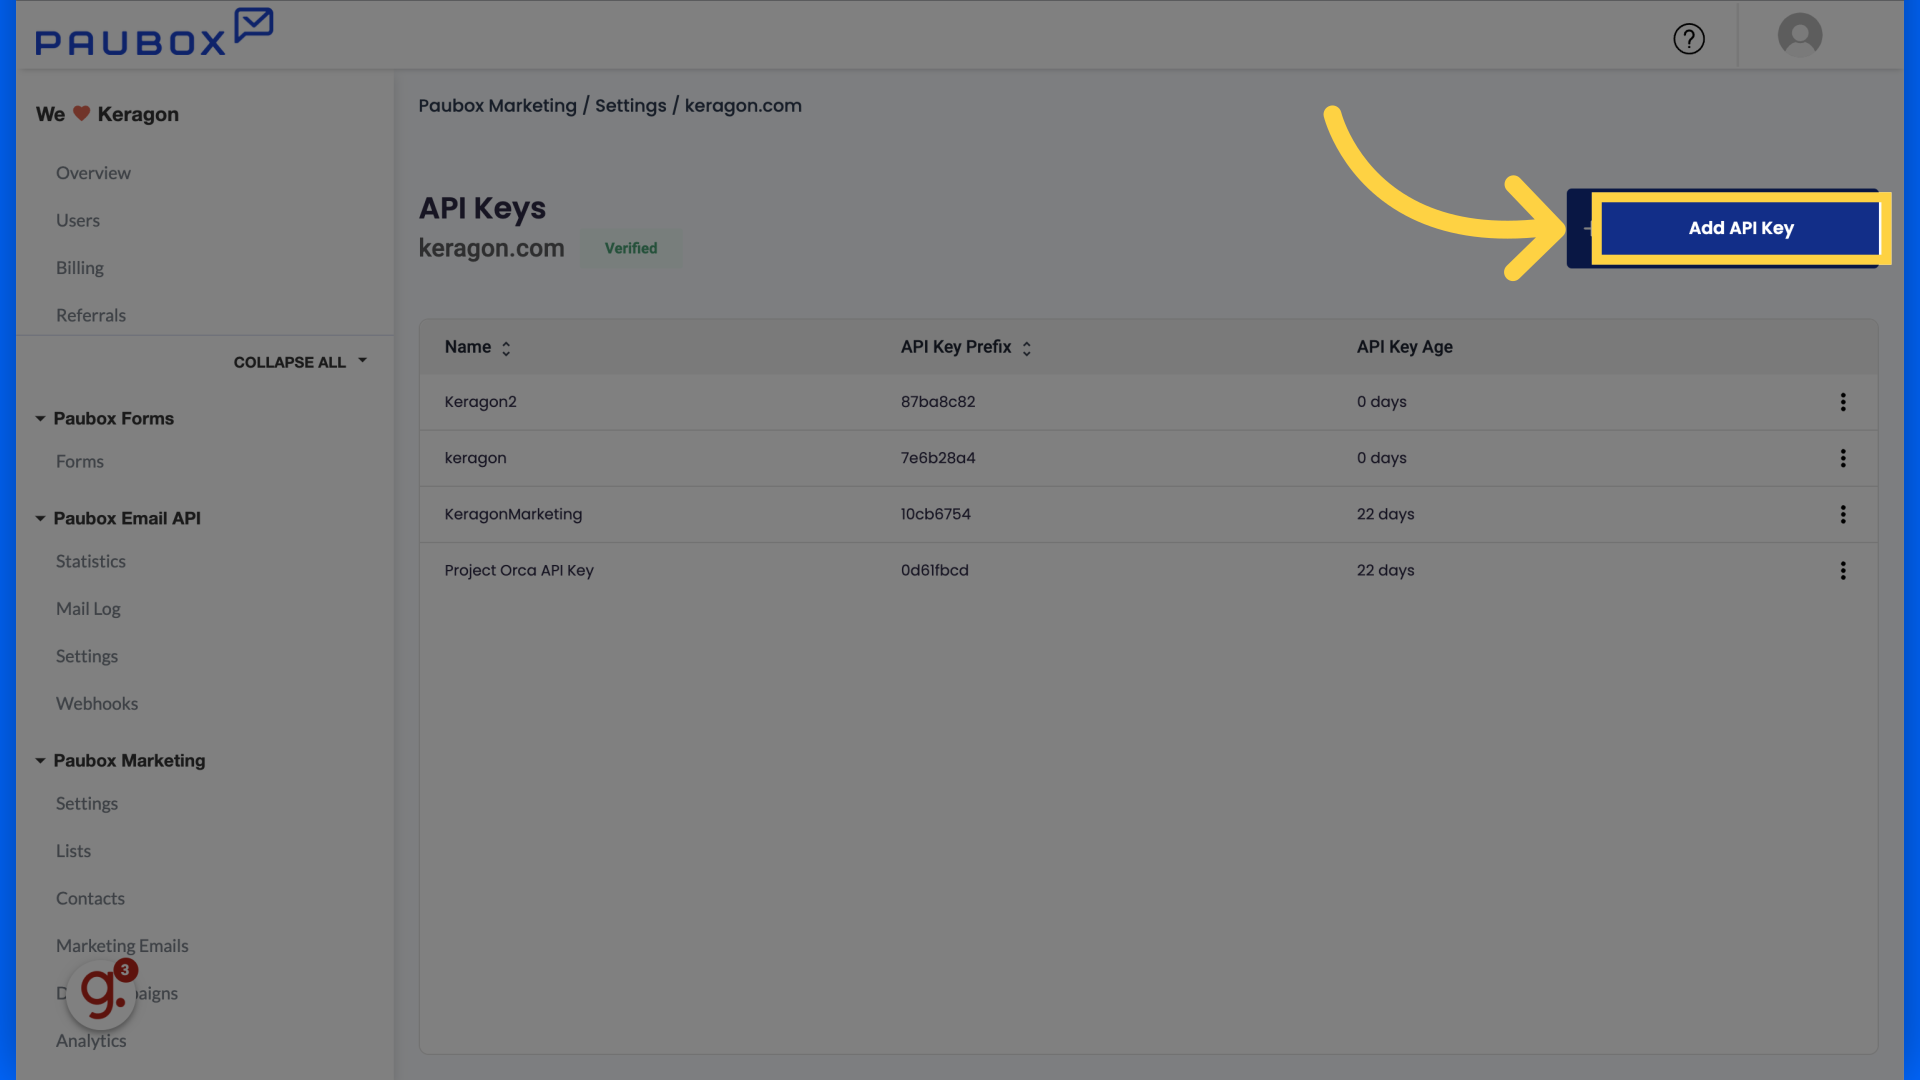Screen dimensions: 1920x1080
Task: Open the COLLAPSE ALL dropdown
Action: 300,362
